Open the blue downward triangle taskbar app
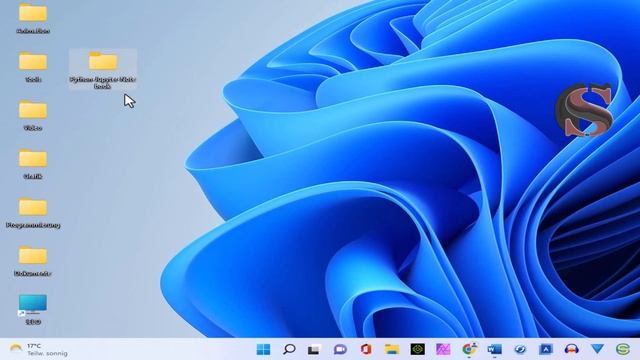Screen dimensions: 640x360 [597, 349]
